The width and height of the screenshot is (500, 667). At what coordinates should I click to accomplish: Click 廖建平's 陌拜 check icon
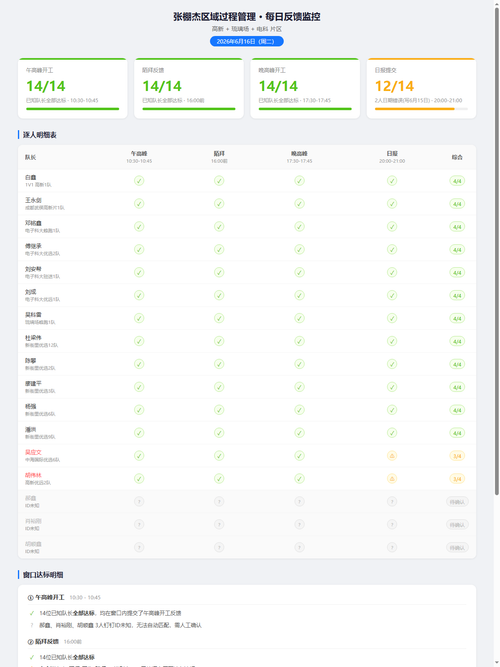coord(219,387)
